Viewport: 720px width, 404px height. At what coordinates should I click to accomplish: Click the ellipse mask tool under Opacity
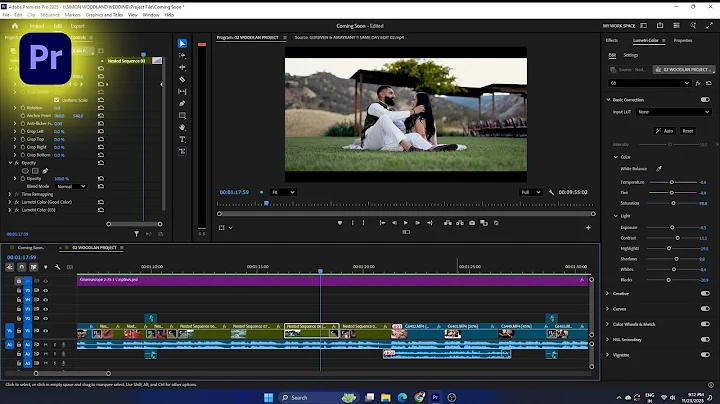click(x=25, y=171)
